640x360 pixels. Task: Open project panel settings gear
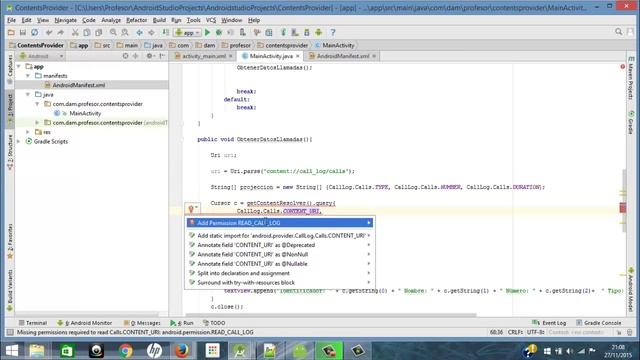pos(149,56)
